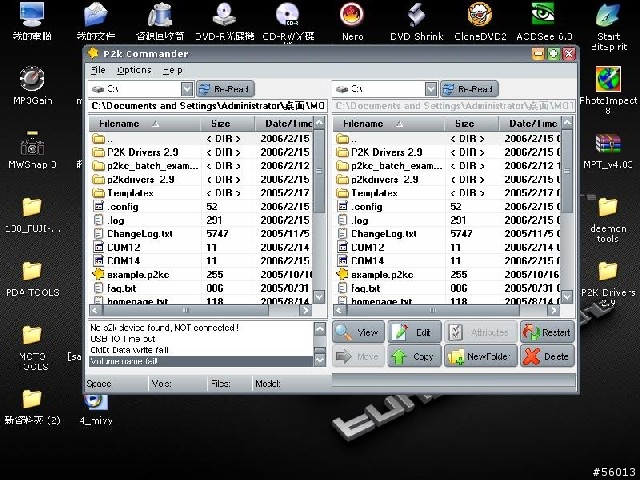Click left pane path input field

[208, 106]
